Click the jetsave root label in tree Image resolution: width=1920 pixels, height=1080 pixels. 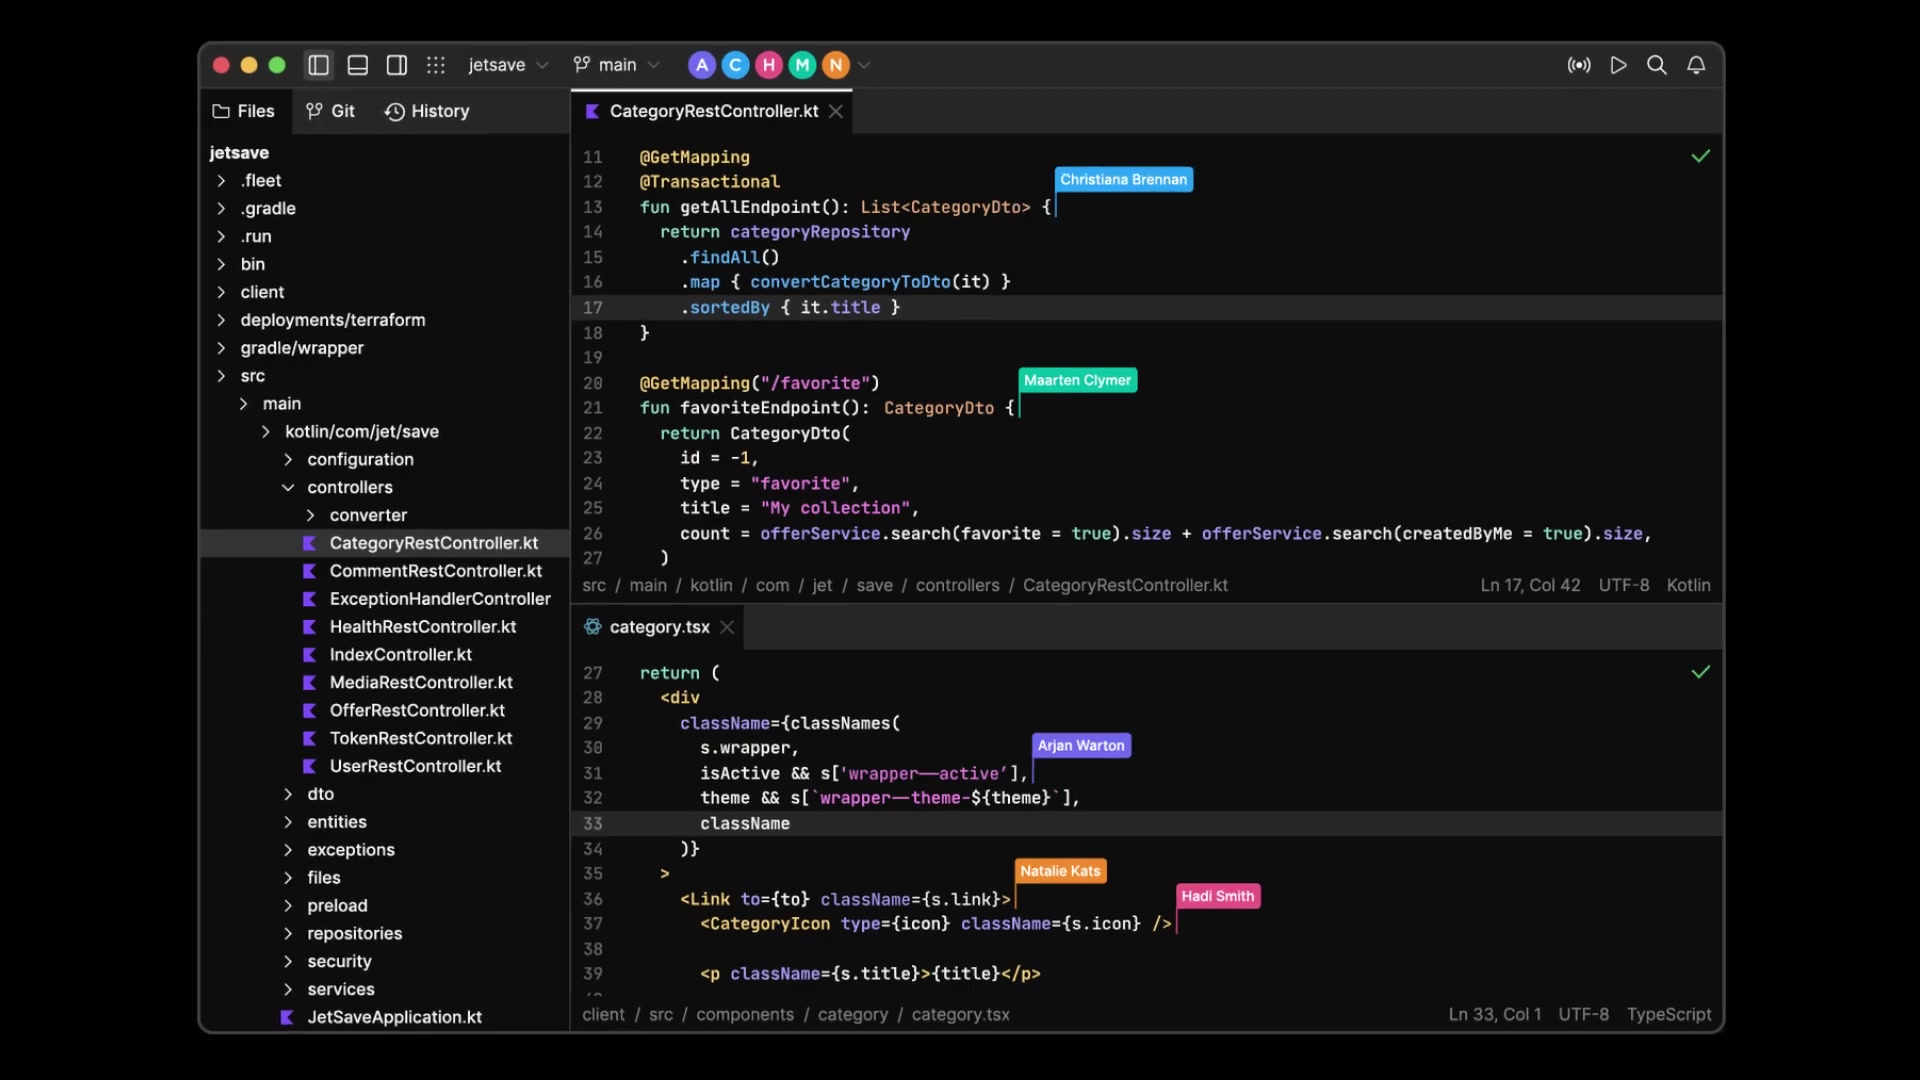(x=239, y=152)
